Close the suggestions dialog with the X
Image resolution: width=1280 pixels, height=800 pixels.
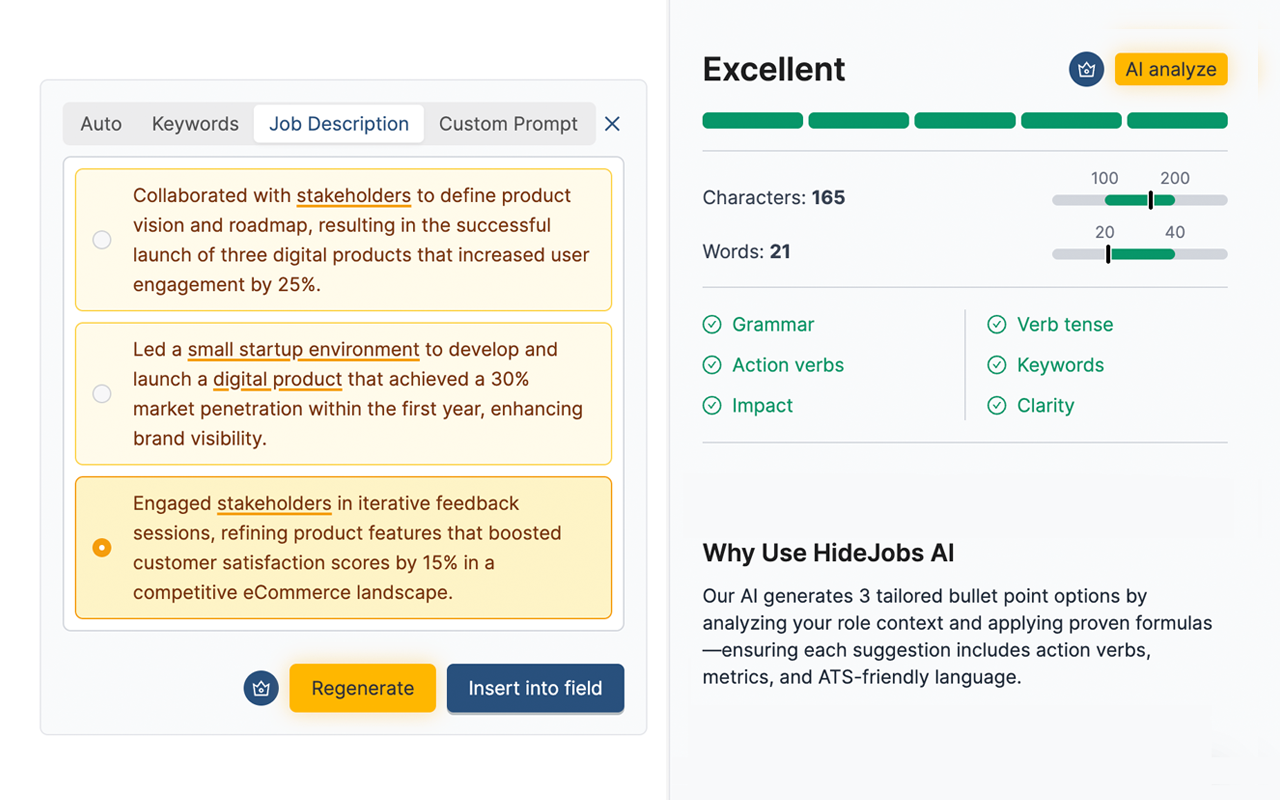coord(612,123)
